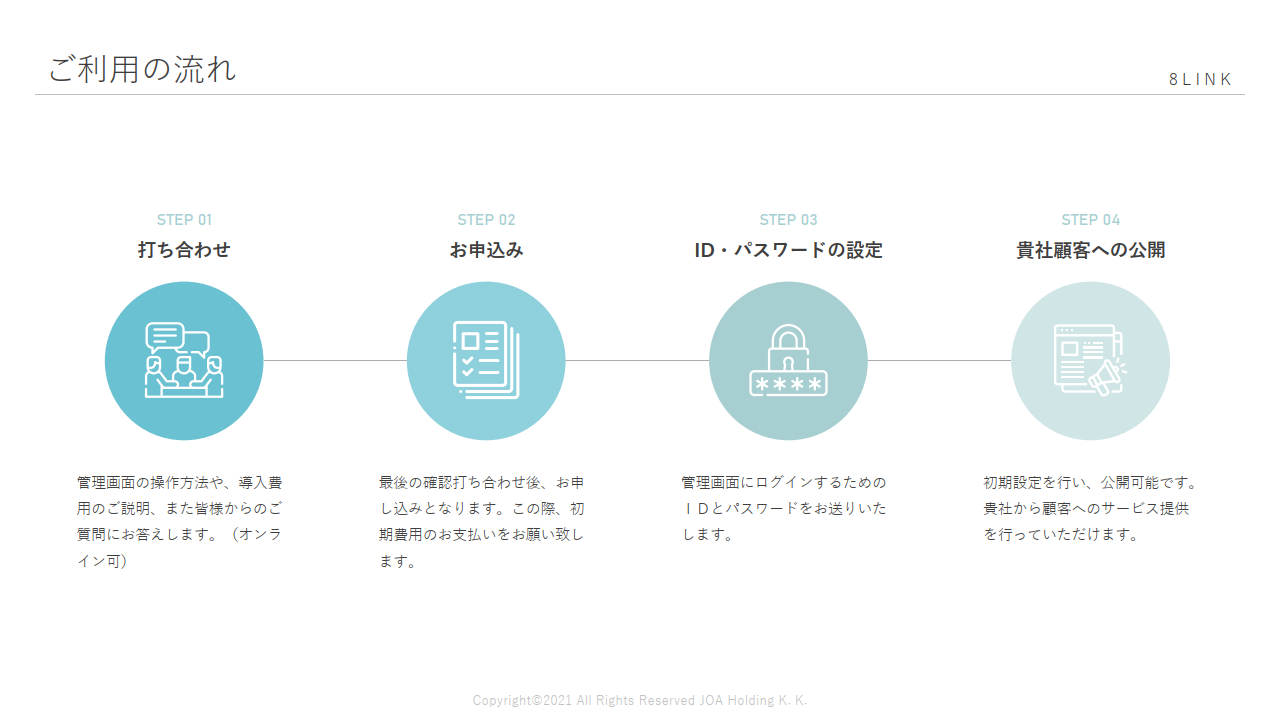Click the '打ち合わせ' heading

click(184, 250)
